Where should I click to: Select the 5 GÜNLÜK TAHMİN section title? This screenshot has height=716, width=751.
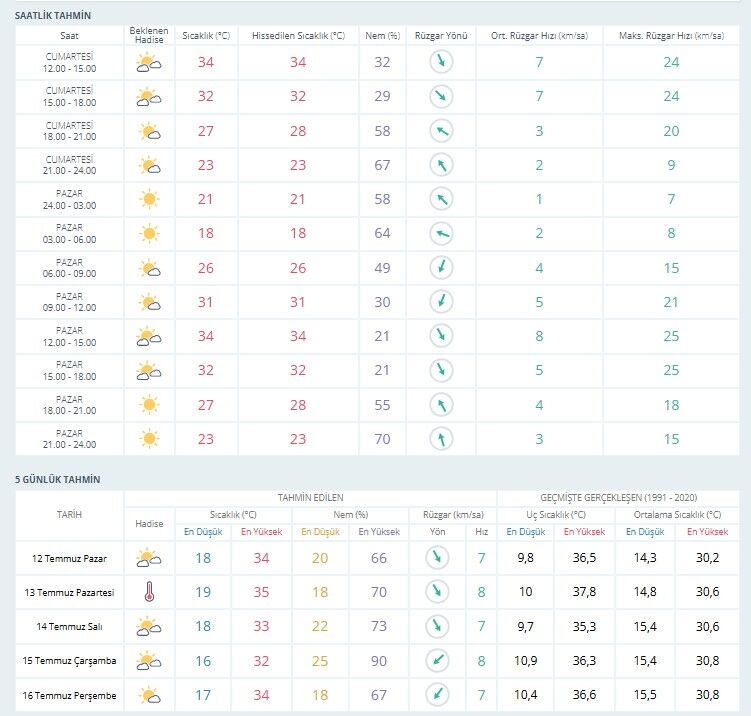[57, 479]
